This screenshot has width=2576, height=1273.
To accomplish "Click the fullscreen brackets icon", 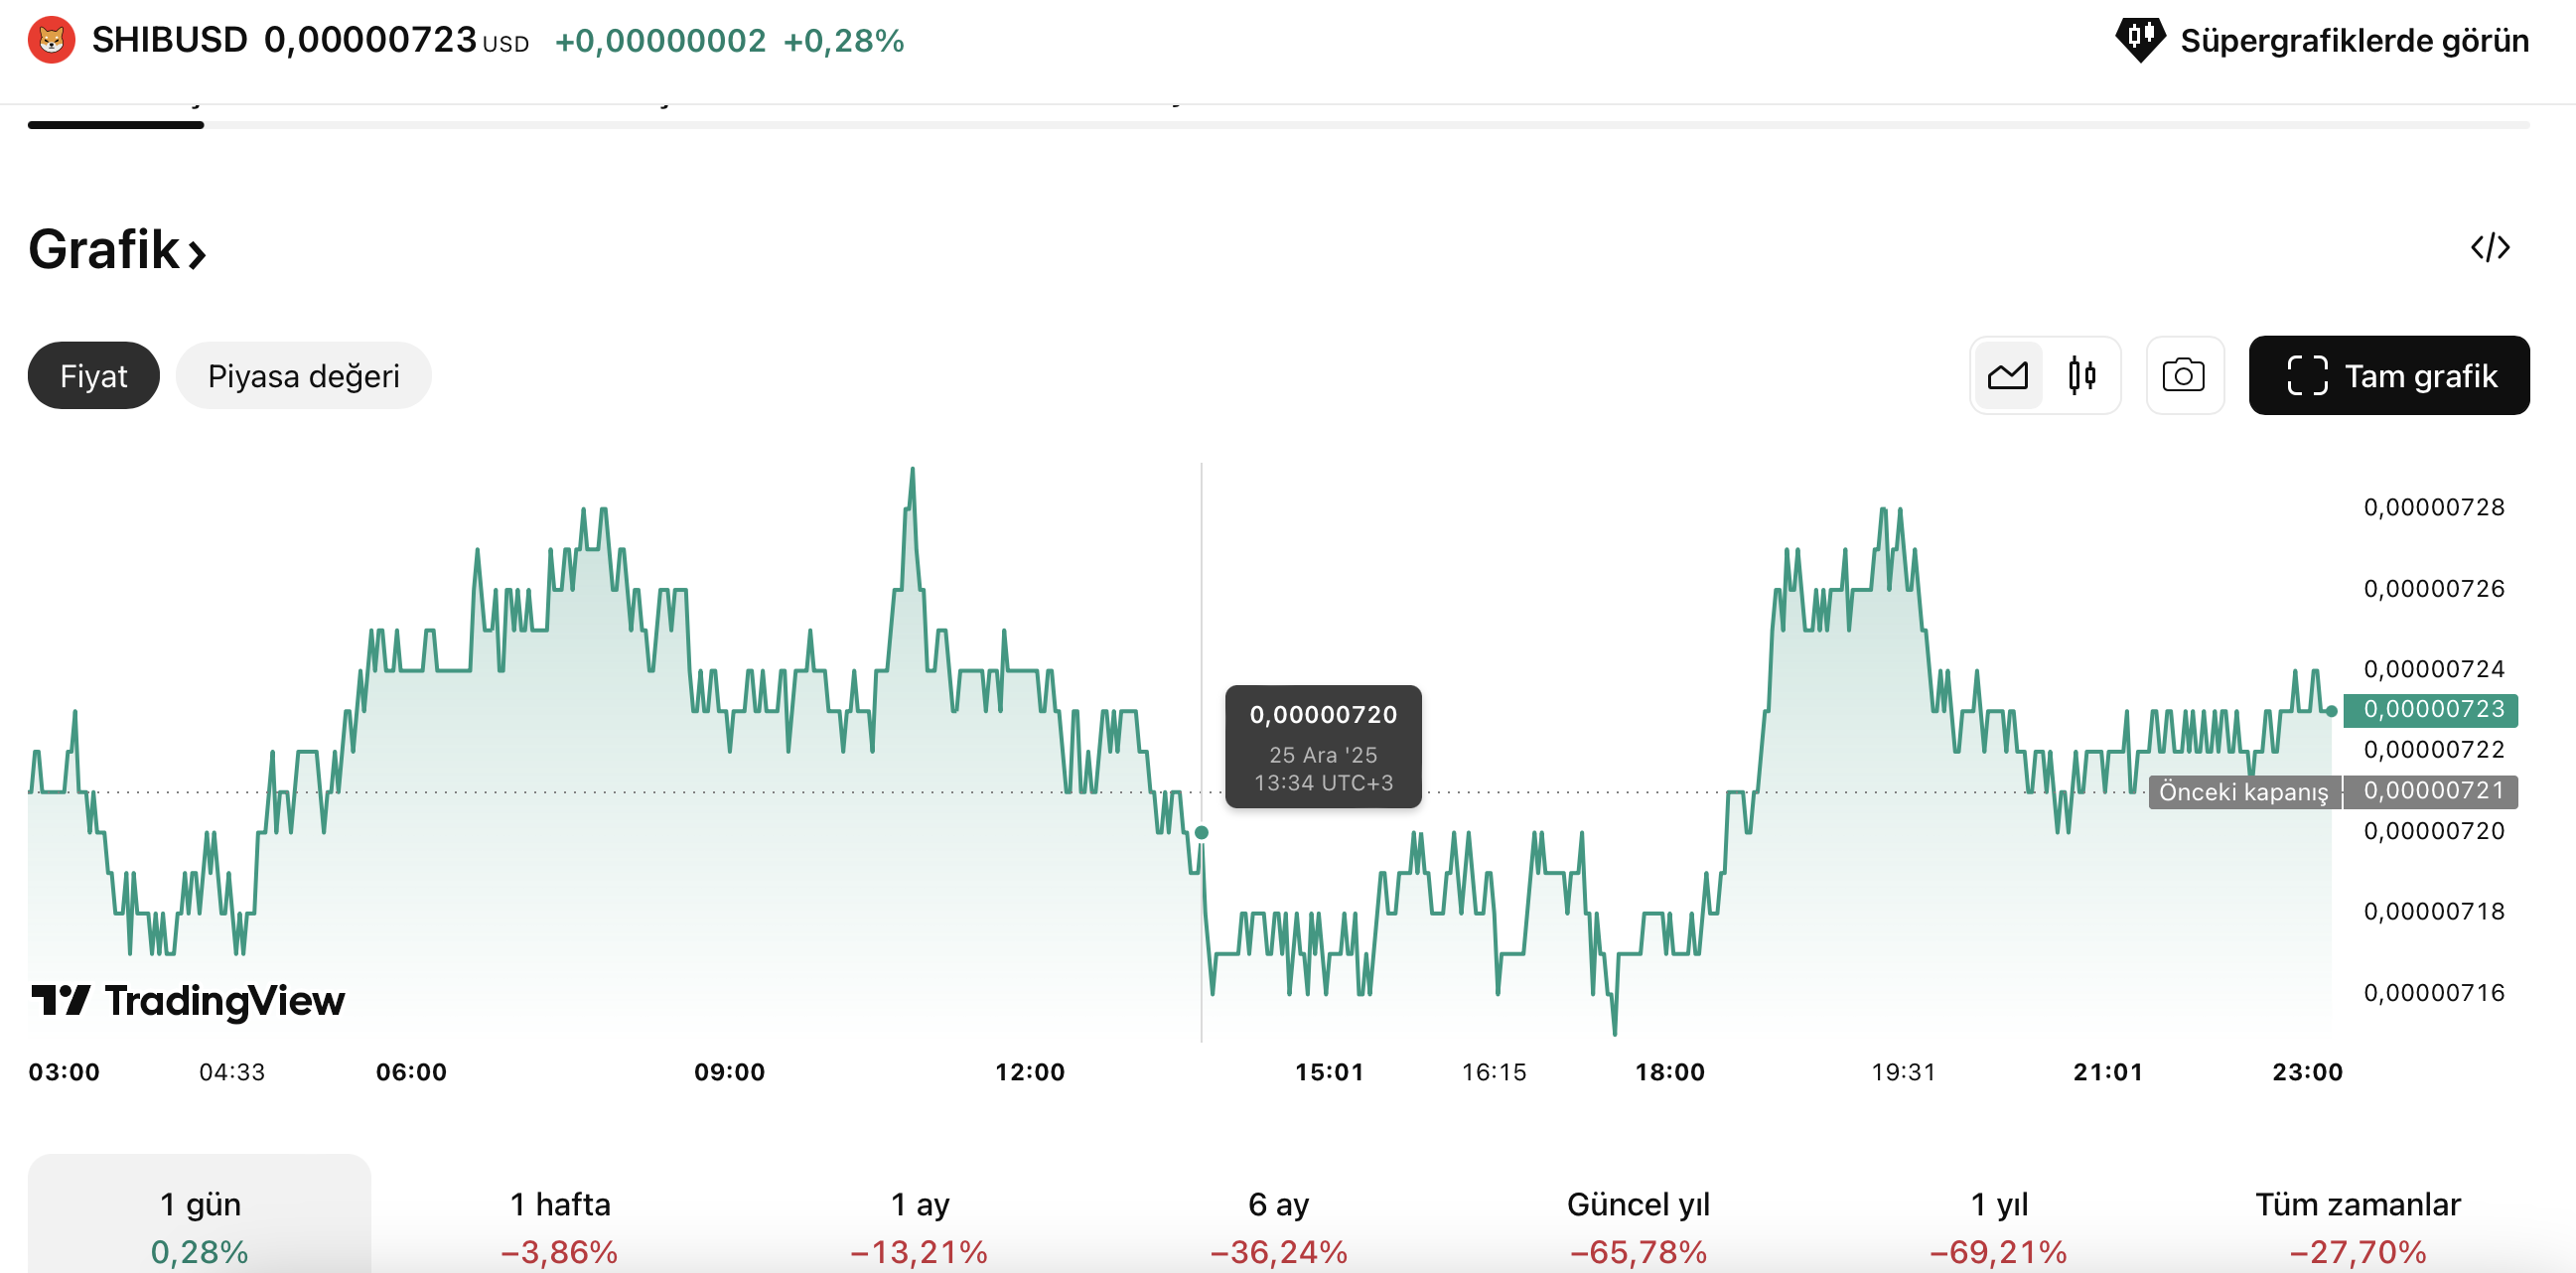I will [x=2306, y=376].
